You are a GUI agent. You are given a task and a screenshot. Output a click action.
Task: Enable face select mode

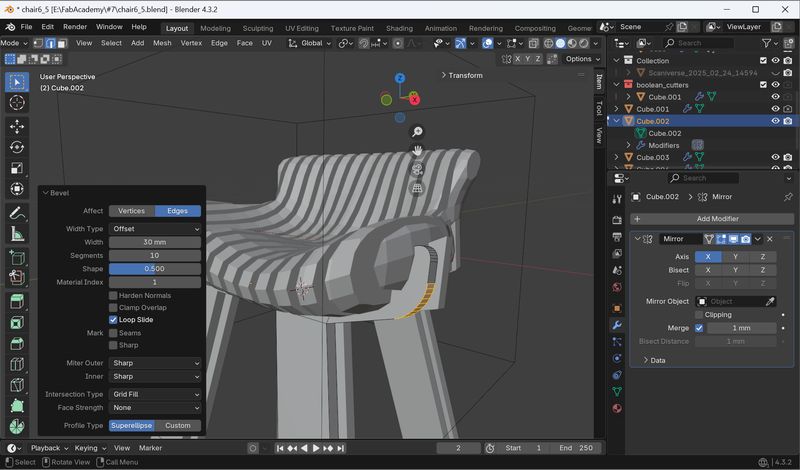click(x=61, y=43)
